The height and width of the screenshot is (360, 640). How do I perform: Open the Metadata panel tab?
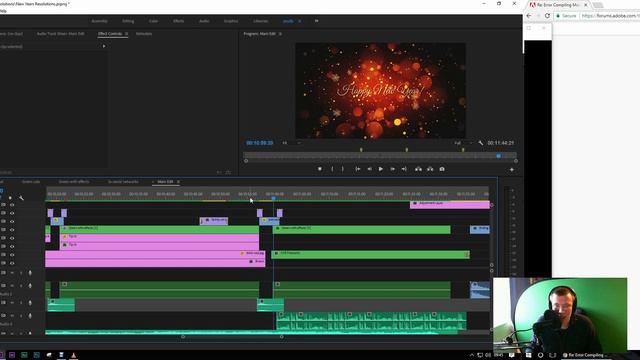coord(144,34)
